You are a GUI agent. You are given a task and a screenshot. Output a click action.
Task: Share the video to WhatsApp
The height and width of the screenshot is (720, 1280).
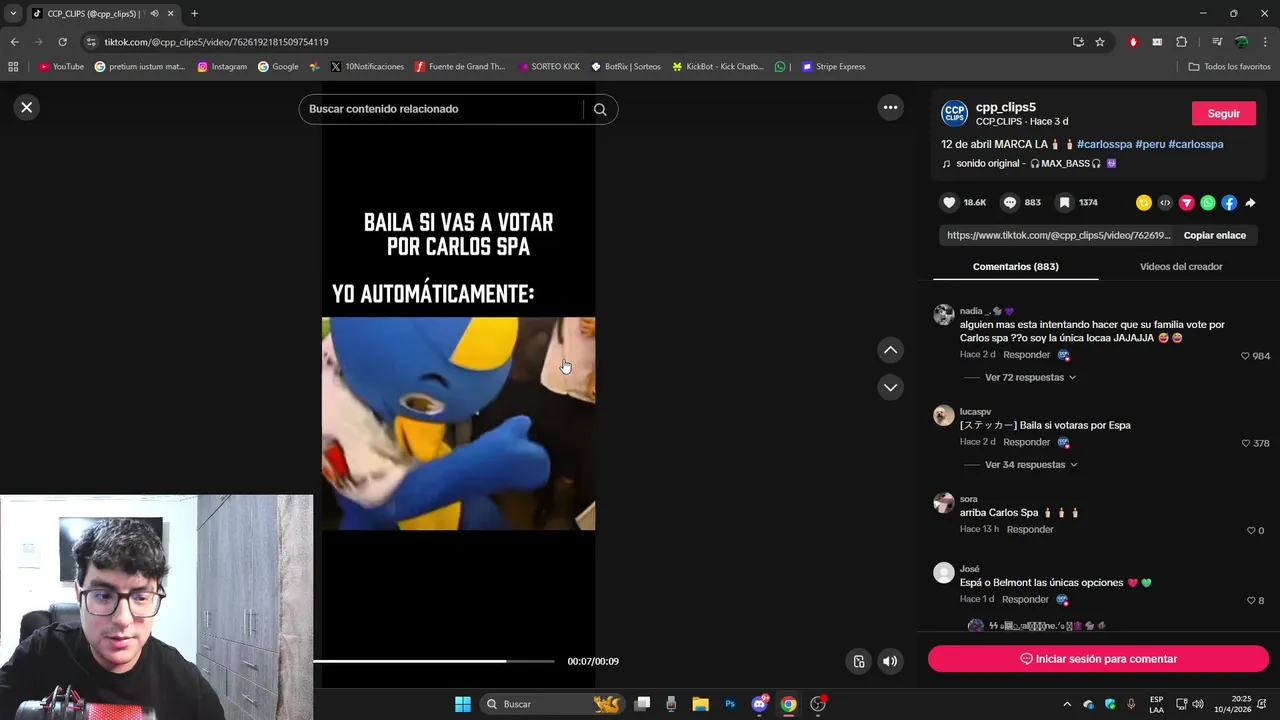click(x=1208, y=203)
